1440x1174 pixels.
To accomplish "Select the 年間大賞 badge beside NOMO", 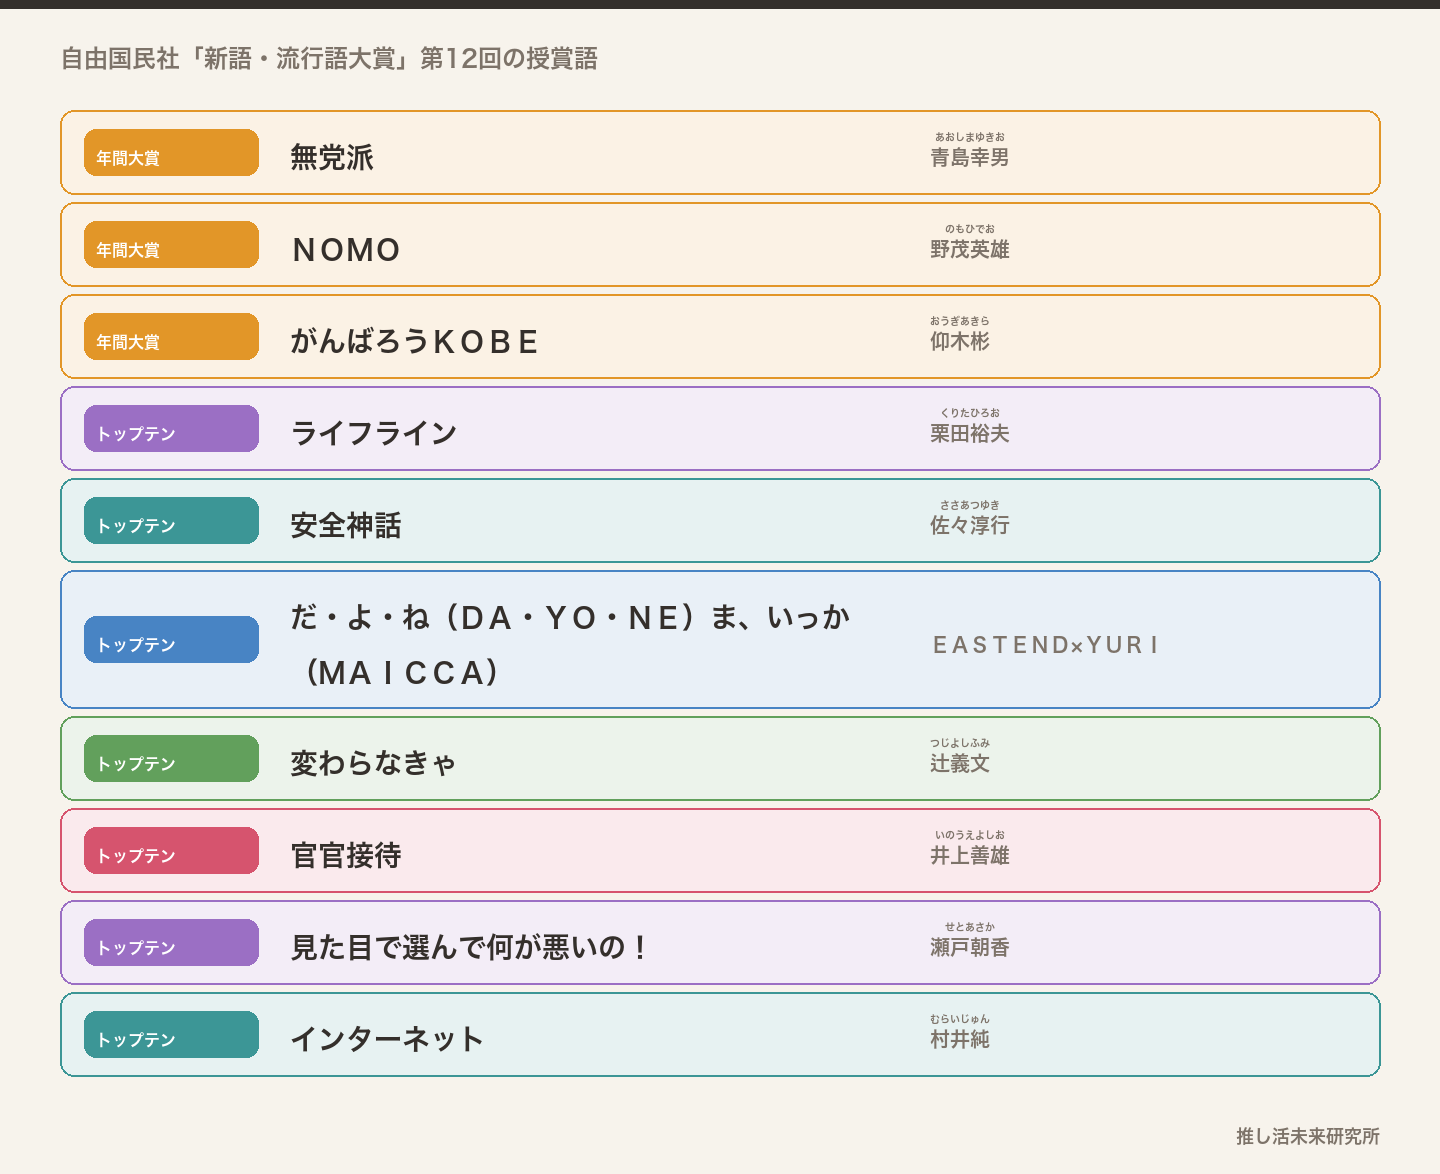I will tap(171, 245).
